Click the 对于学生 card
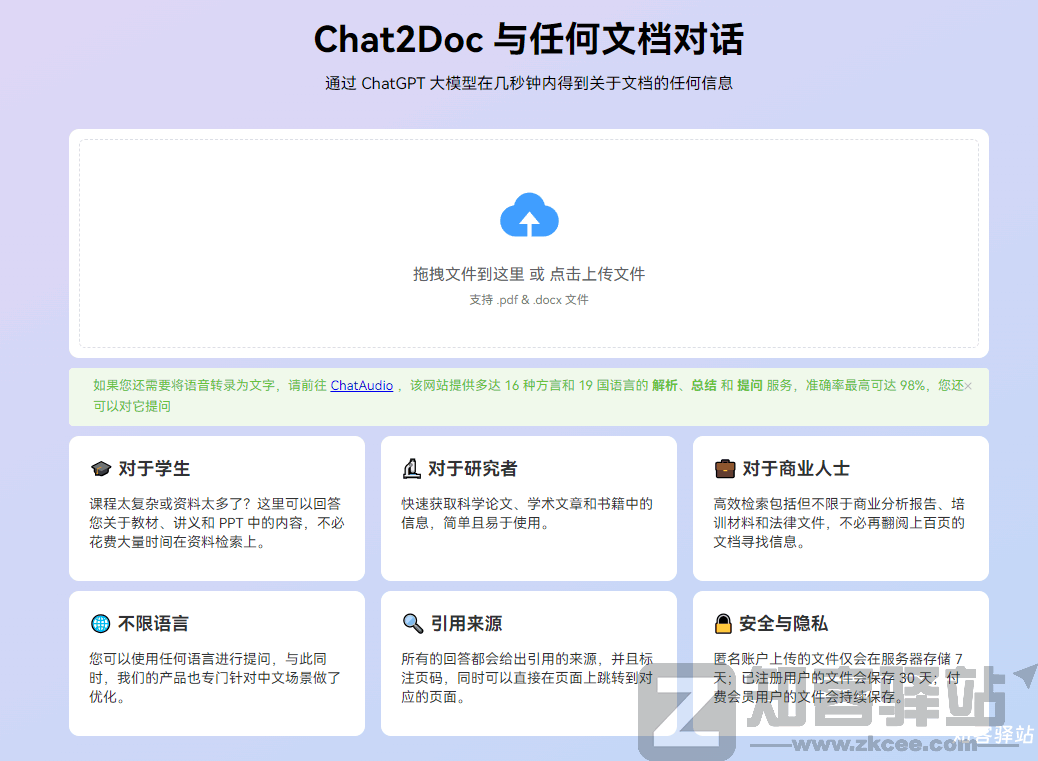 216,507
